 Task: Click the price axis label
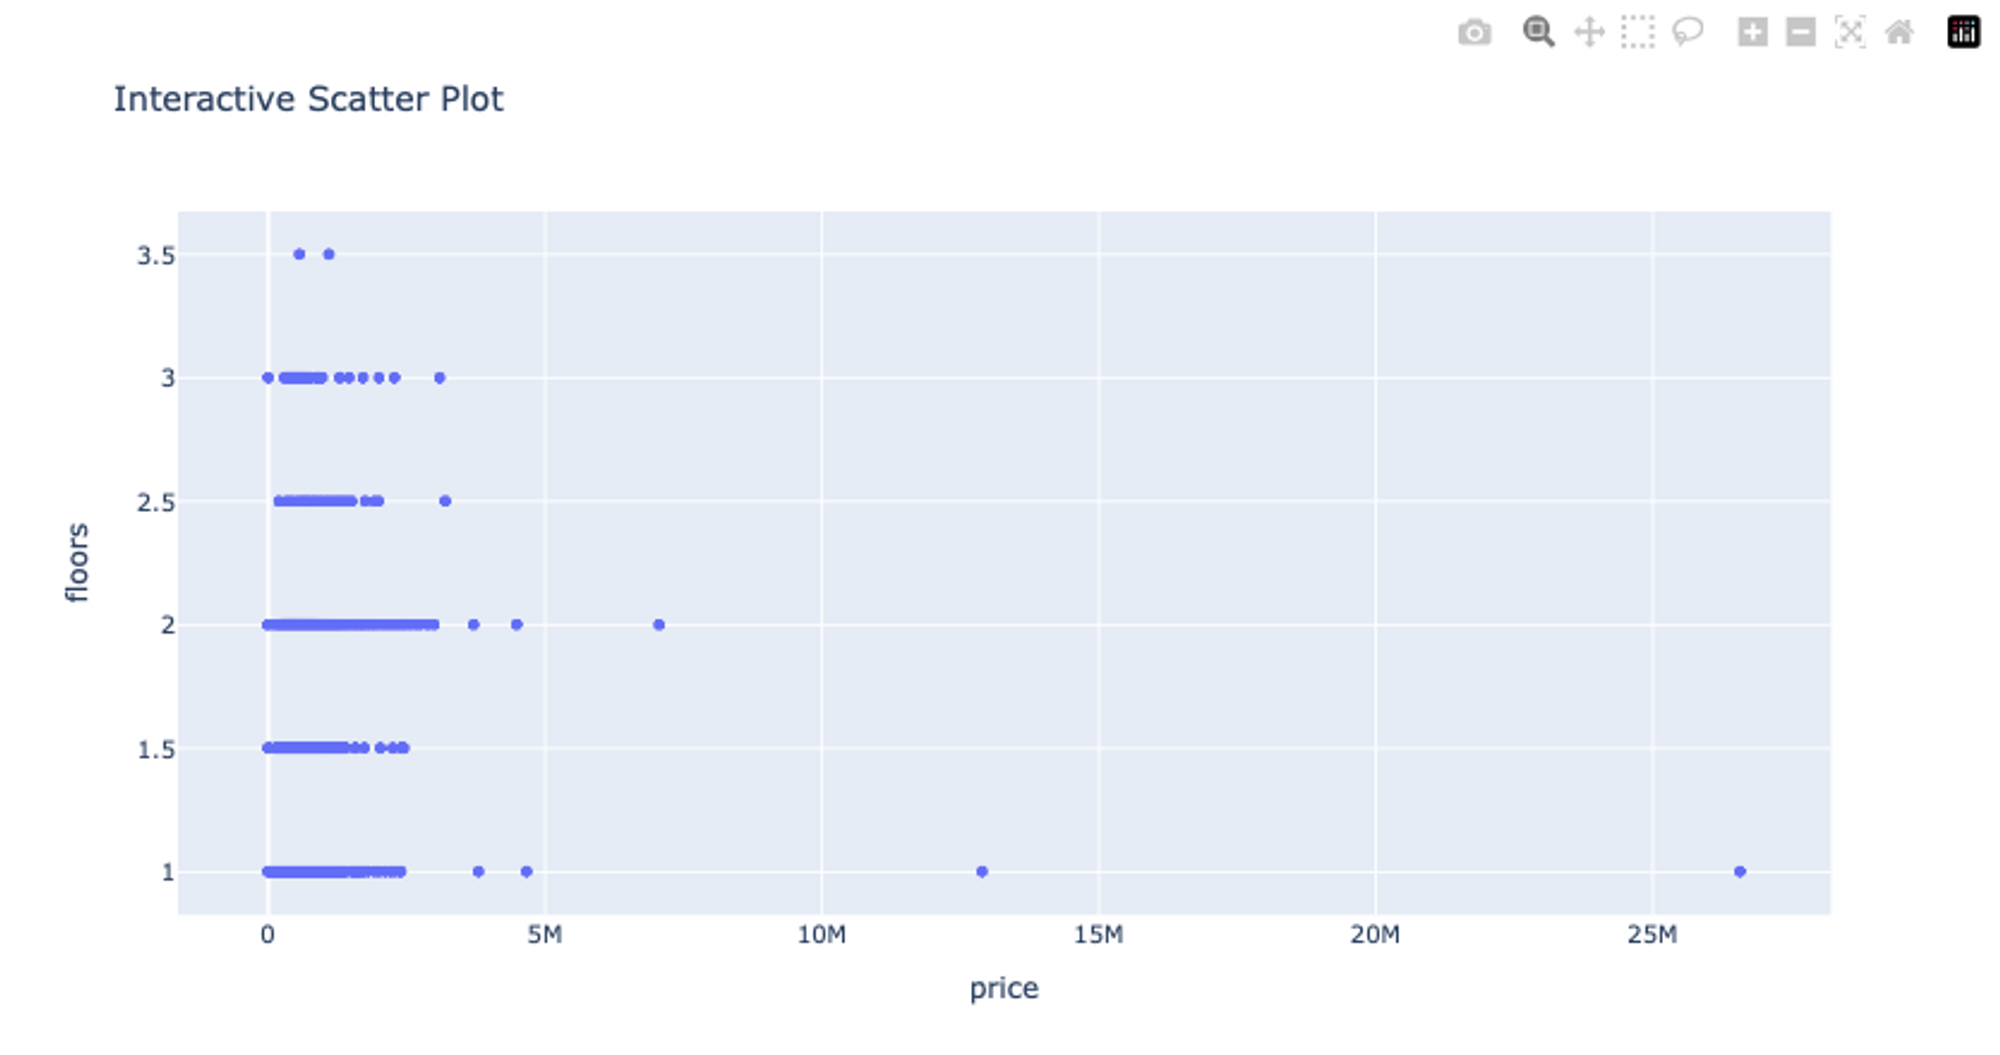(x=1004, y=988)
